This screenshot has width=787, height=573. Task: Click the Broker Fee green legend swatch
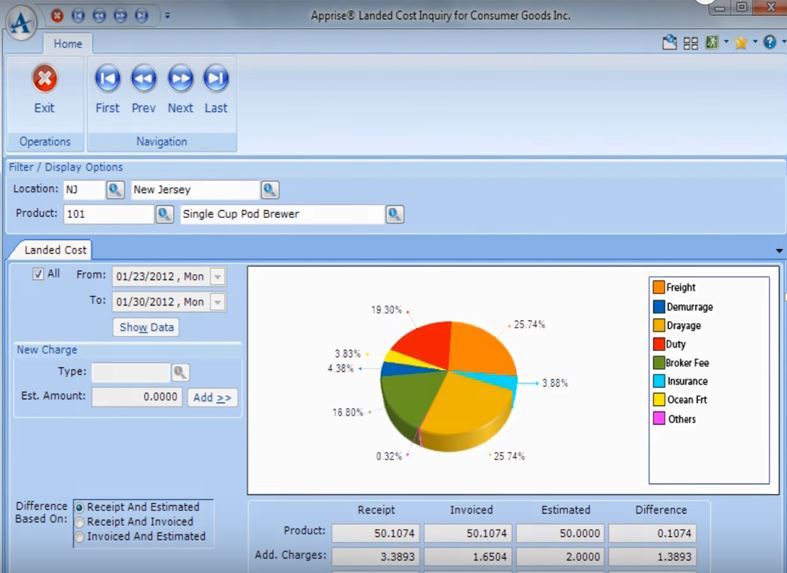click(x=659, y=362)
